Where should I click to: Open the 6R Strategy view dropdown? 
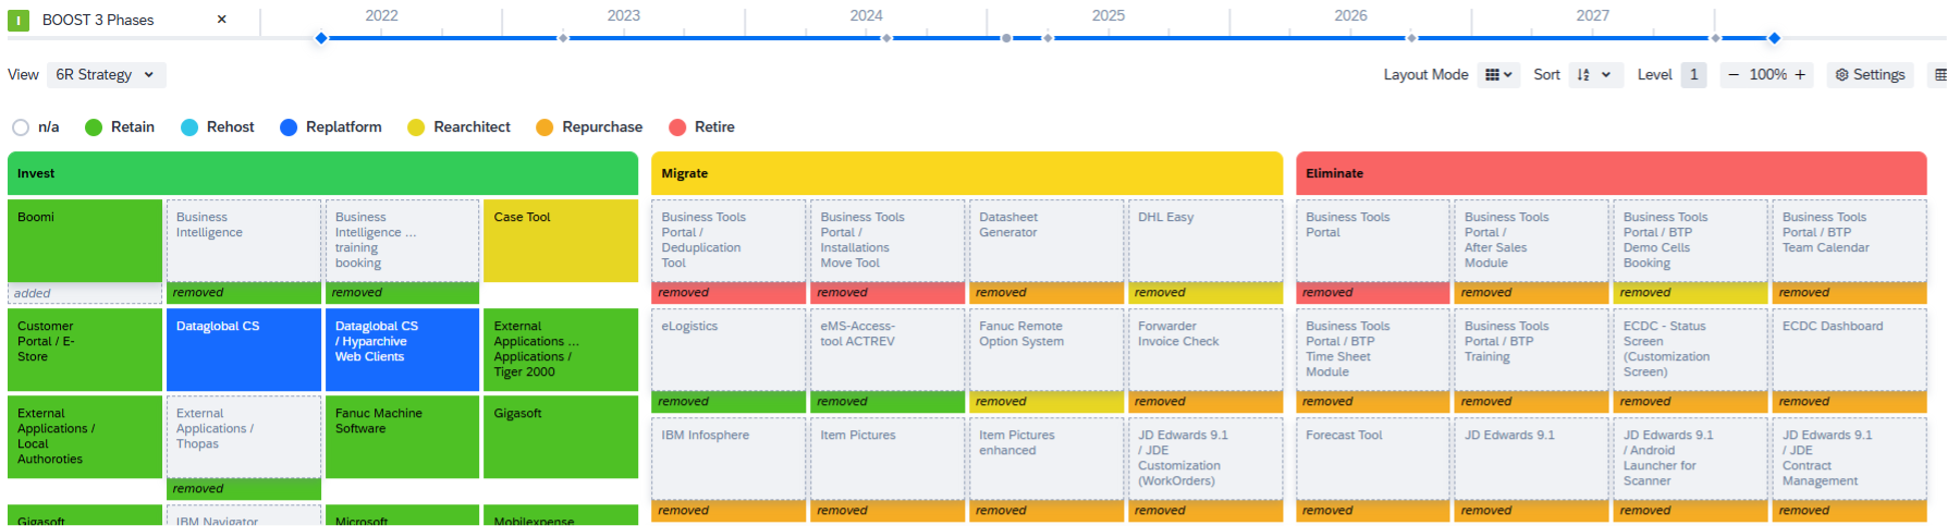(106, 75)
